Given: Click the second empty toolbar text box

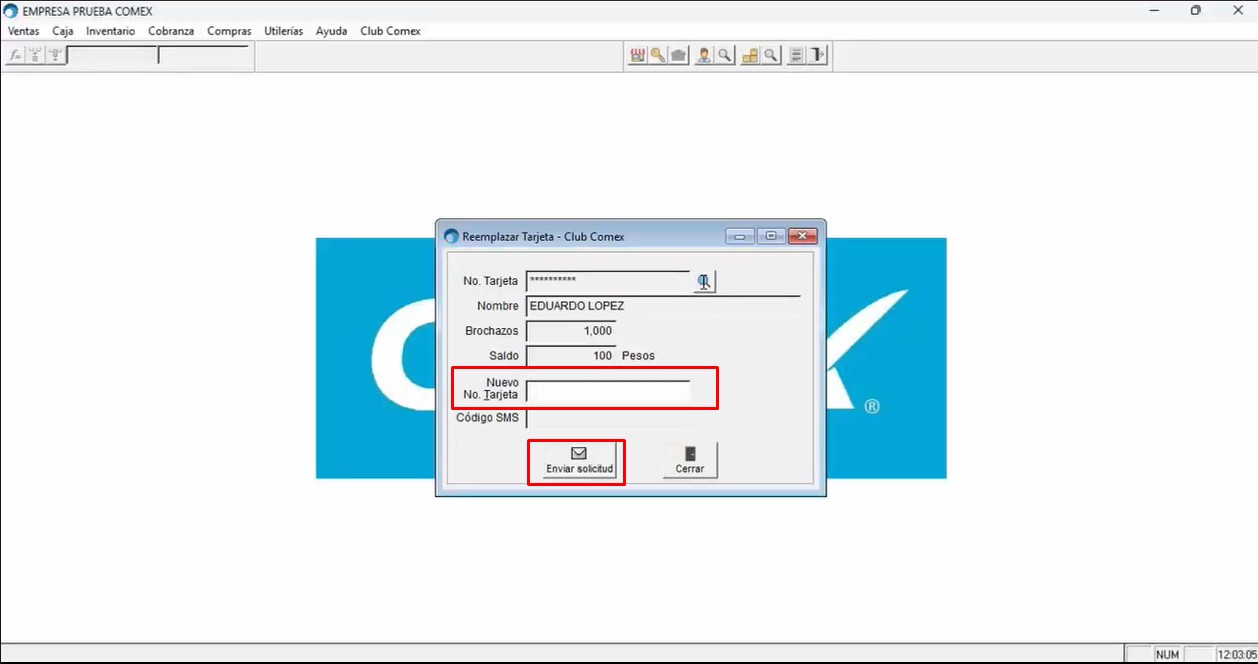Looking at the screenshot, I should point(203,56).
